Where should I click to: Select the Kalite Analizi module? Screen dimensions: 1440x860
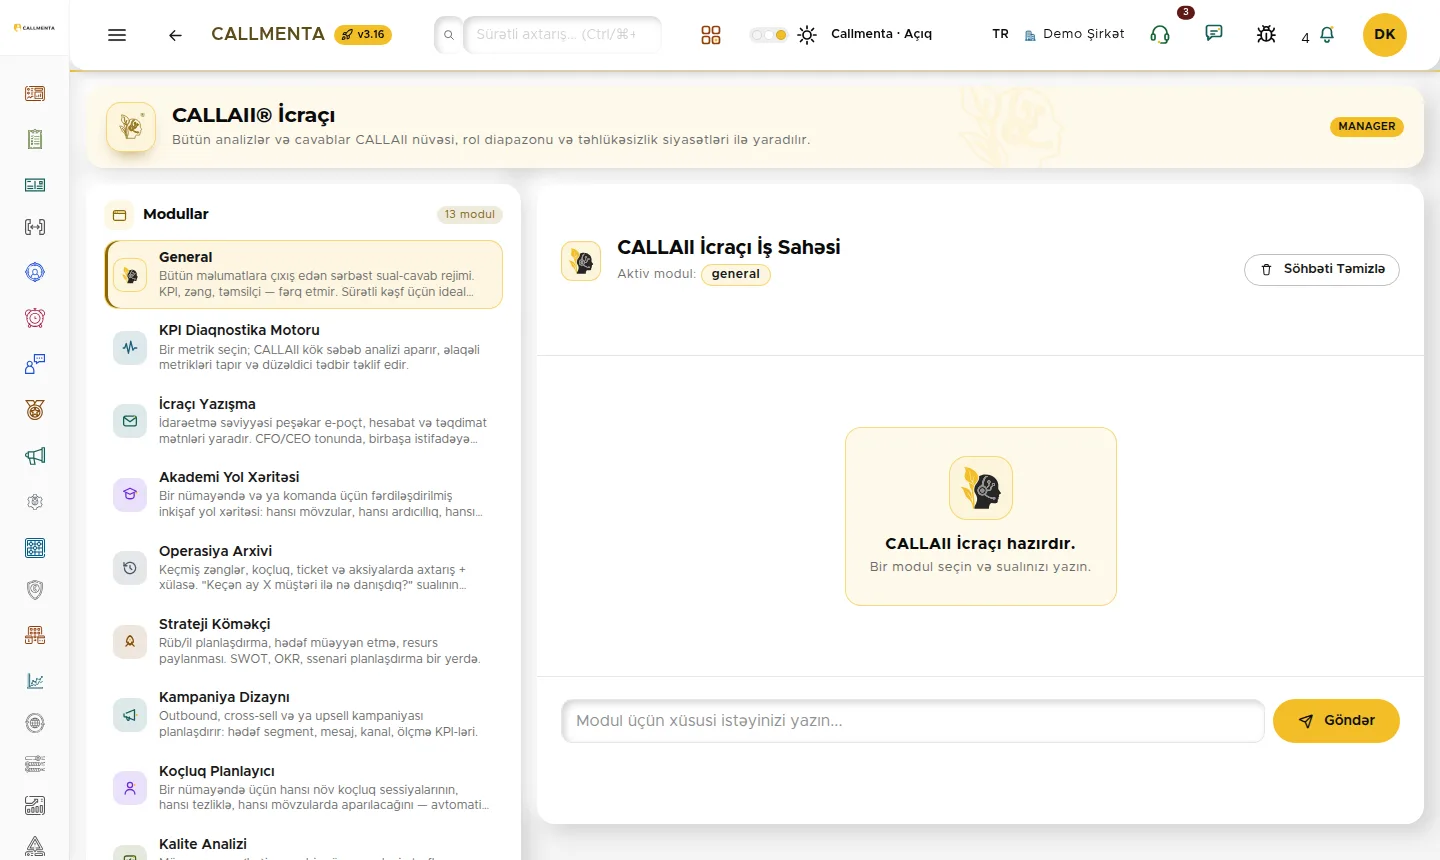tap(304, 846)
